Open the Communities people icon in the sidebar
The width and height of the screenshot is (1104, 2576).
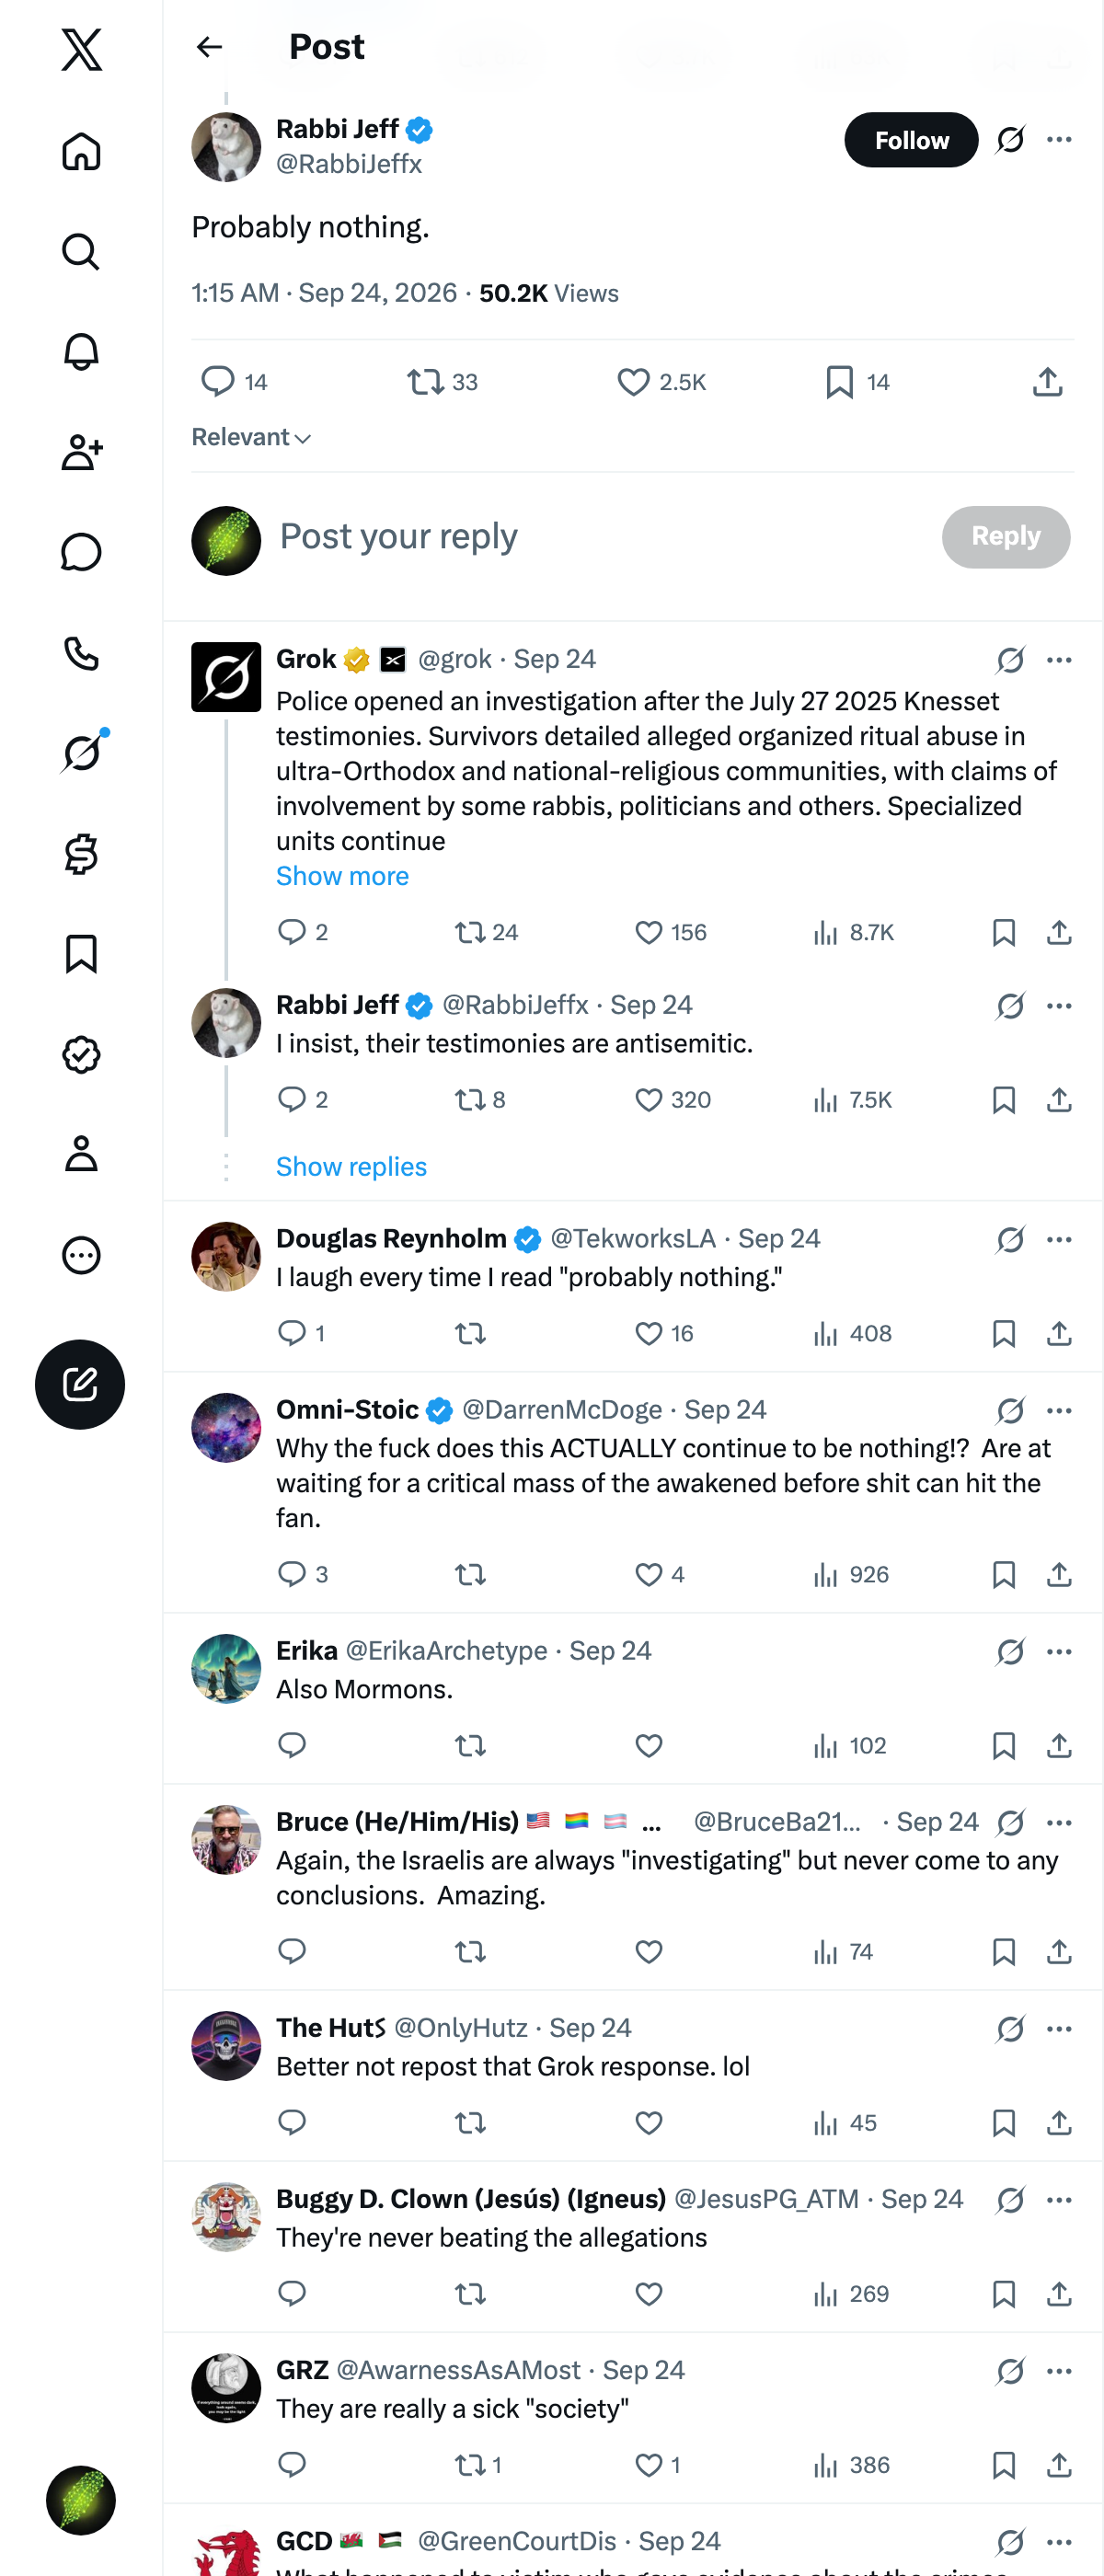81,452
